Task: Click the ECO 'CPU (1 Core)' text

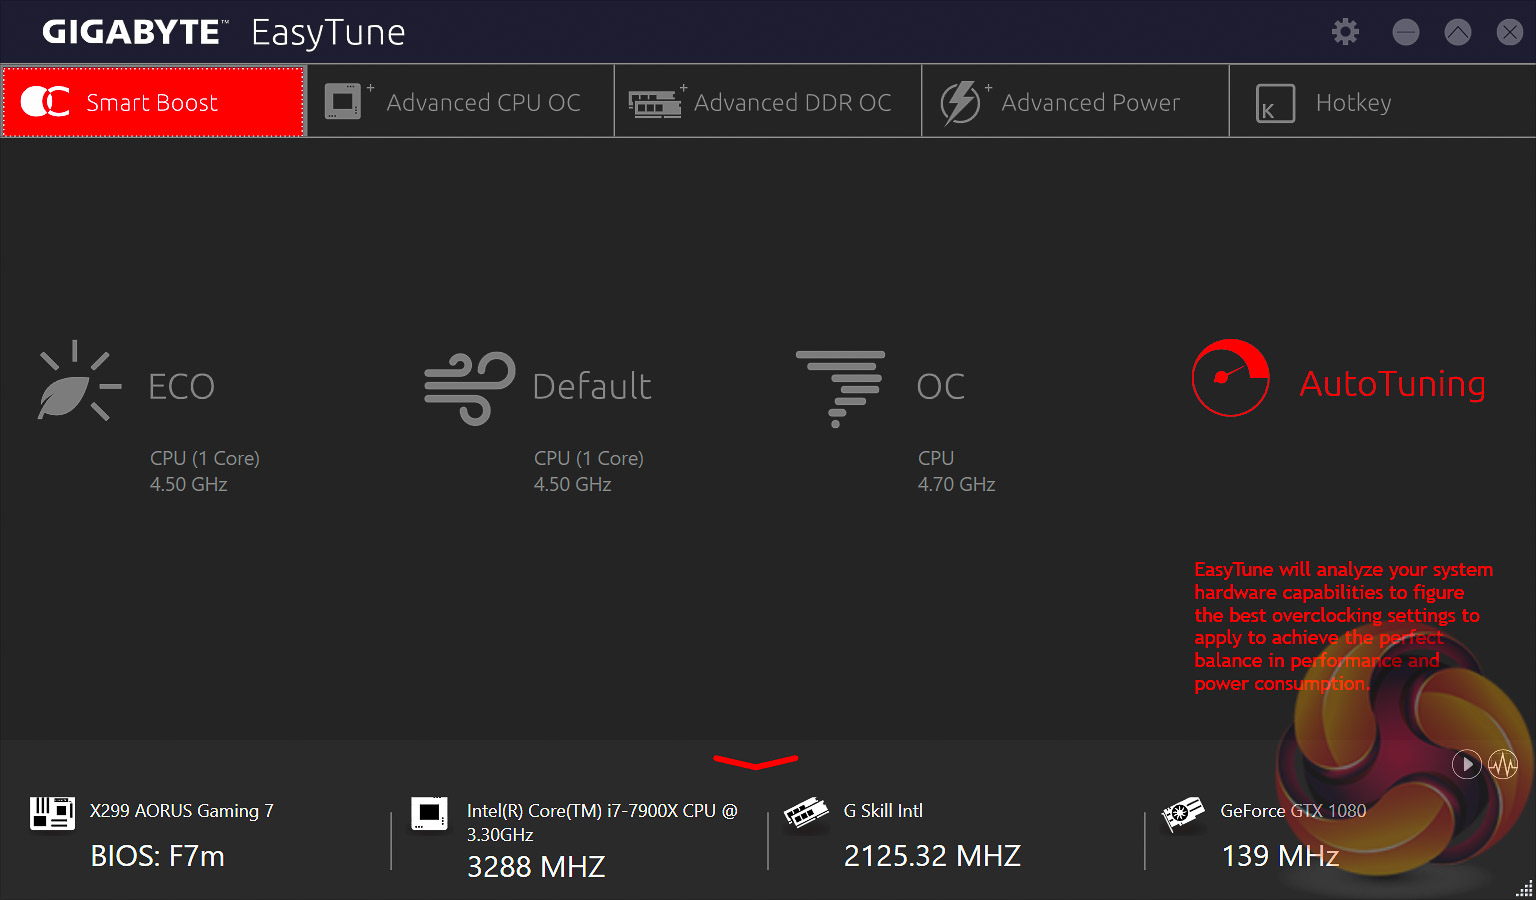Action: [205, 458]
